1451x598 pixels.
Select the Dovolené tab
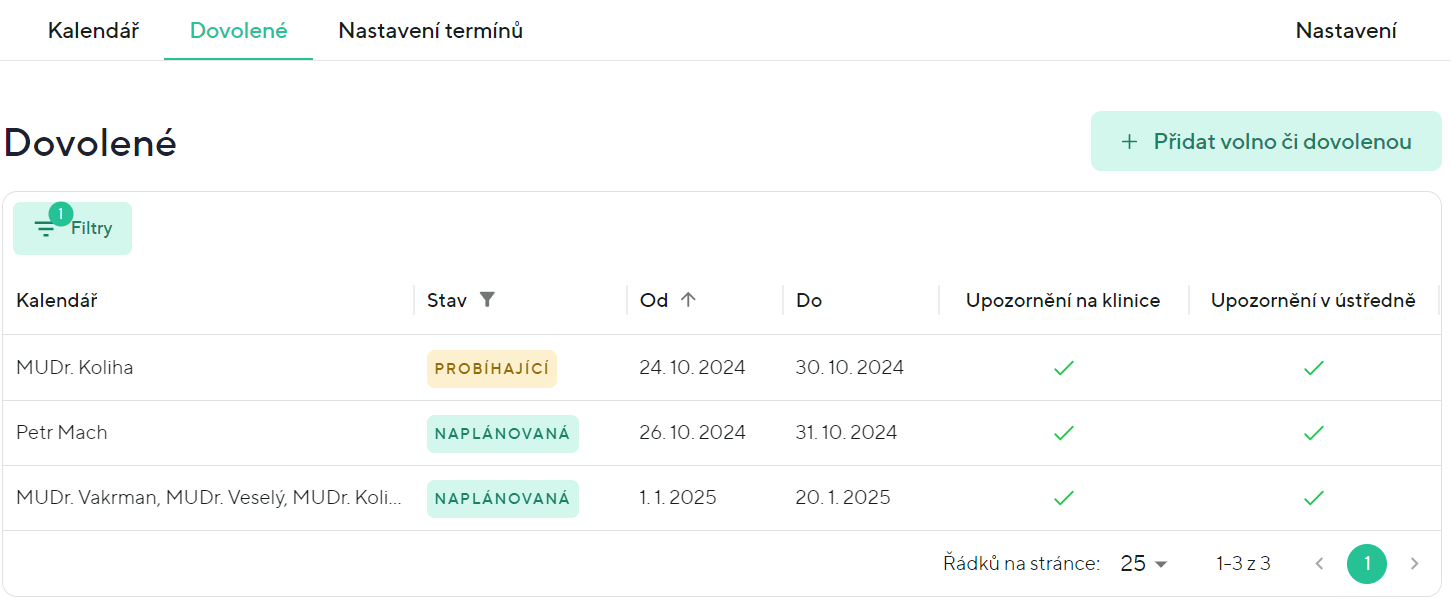(x=238, y=30)
